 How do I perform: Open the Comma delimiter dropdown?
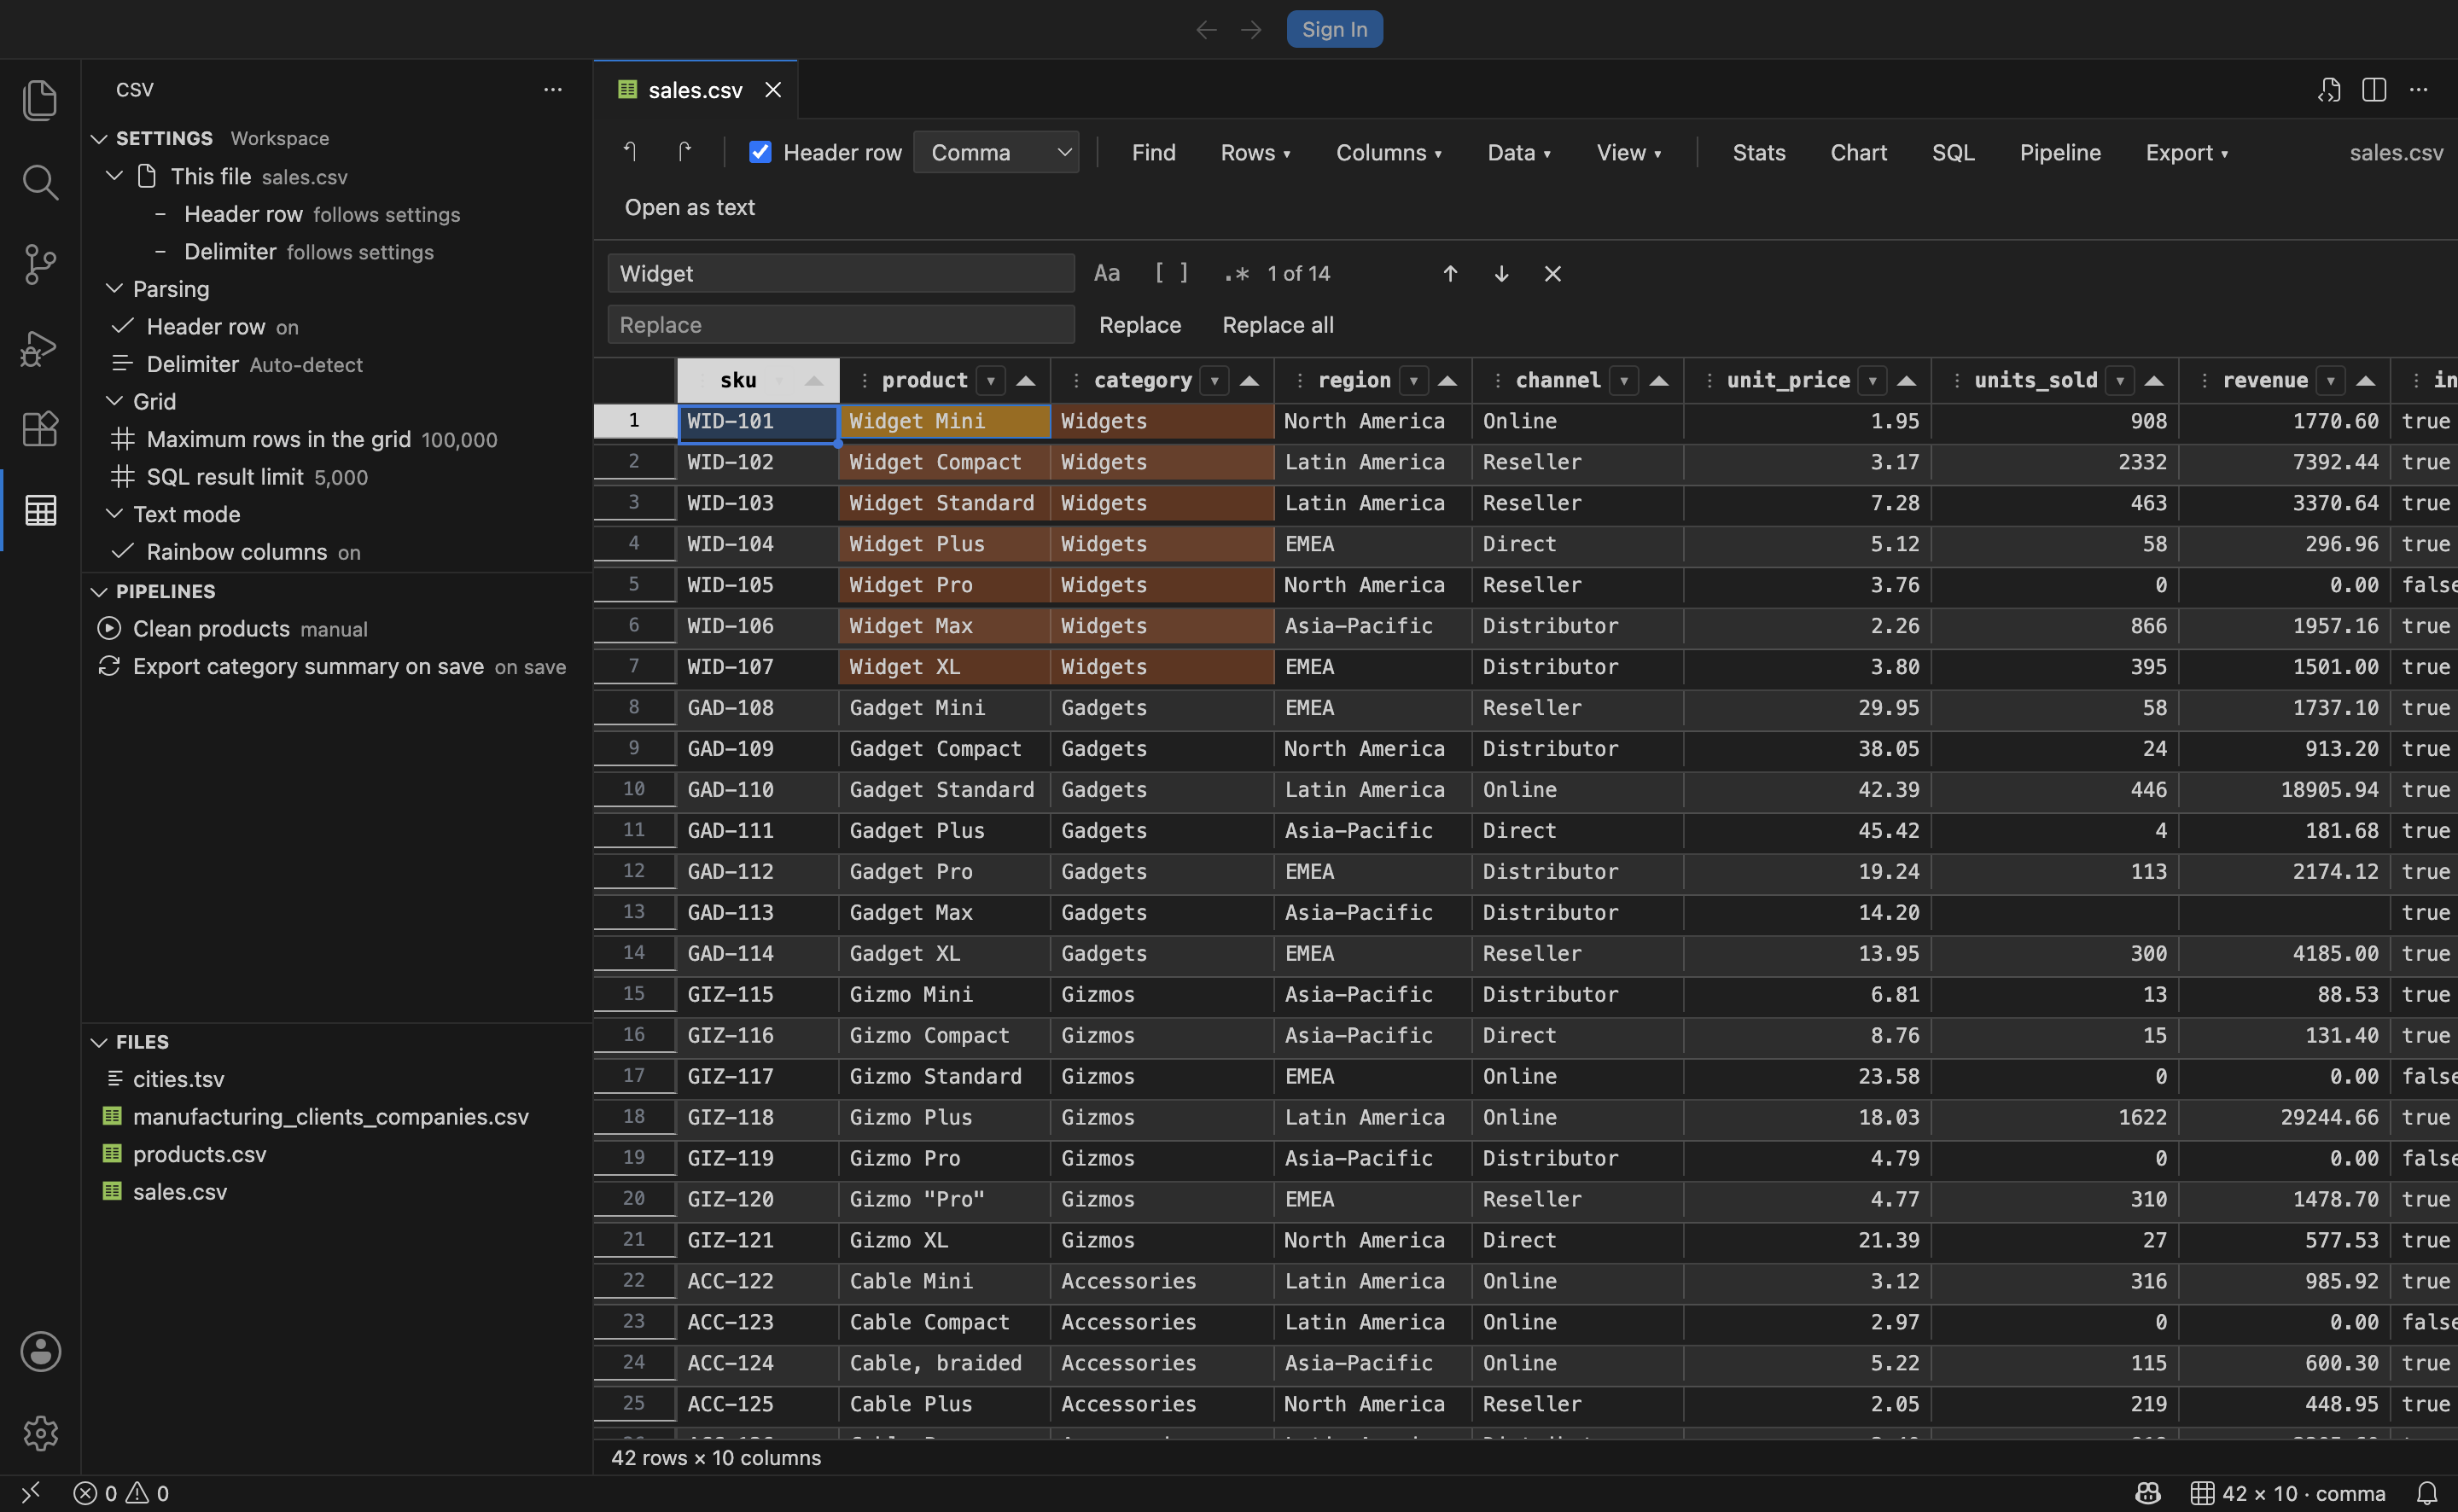pos(996,152)
